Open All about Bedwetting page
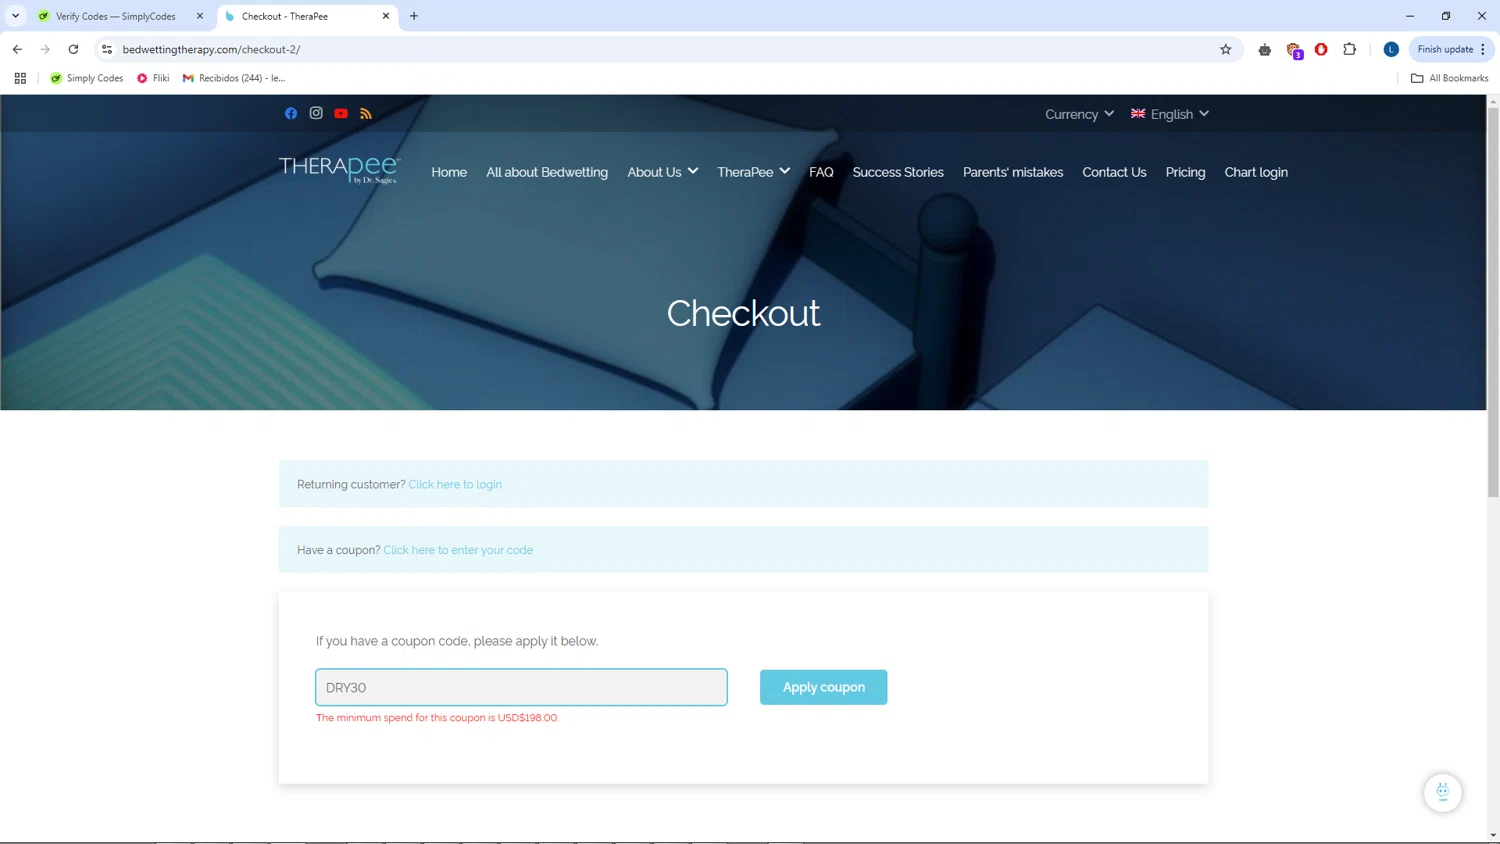 click(547, 172)
